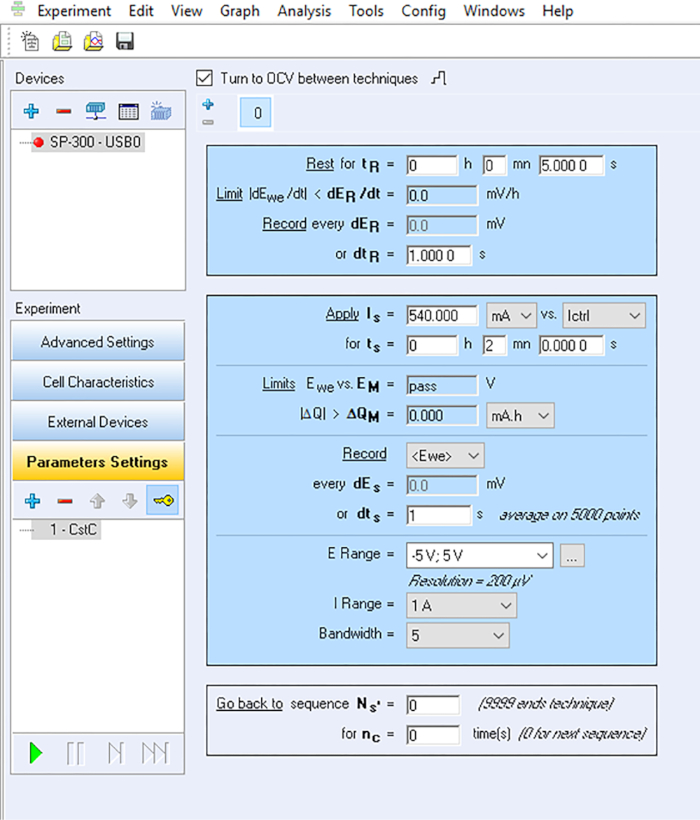Start experiment with green play button
700x820 pixels.
36,754
